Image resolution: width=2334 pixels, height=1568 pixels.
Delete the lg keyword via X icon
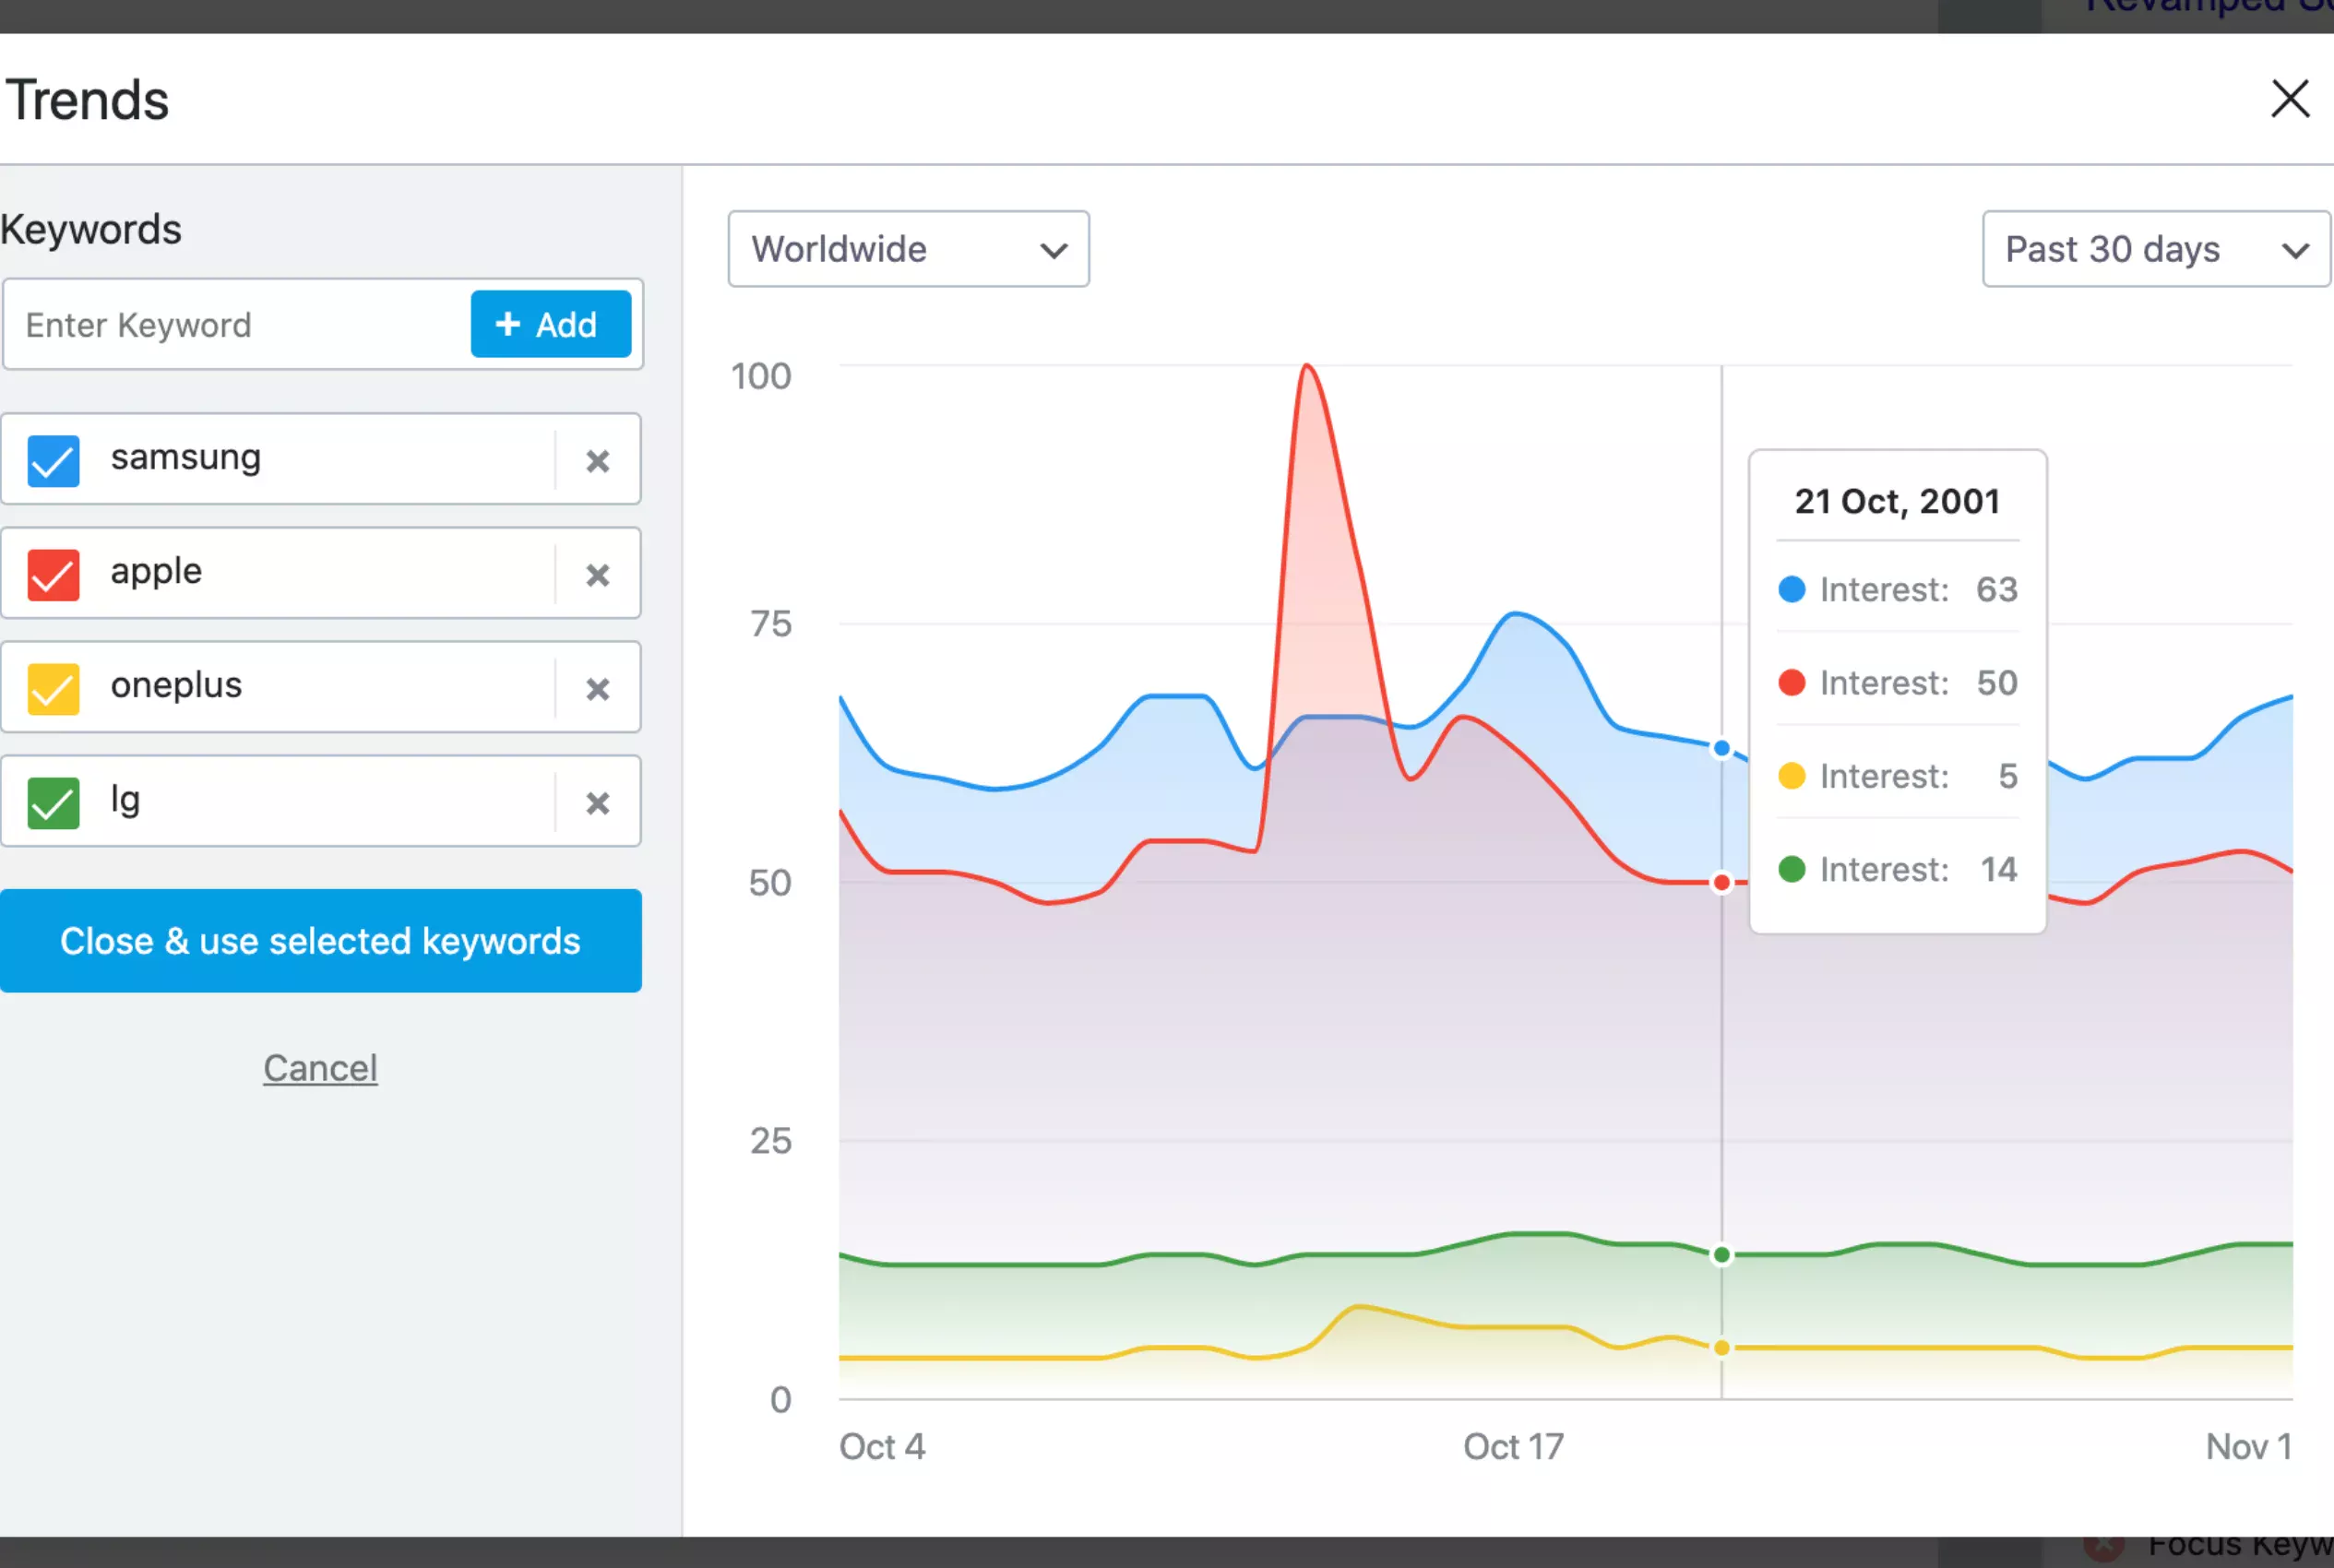point(597,803)
